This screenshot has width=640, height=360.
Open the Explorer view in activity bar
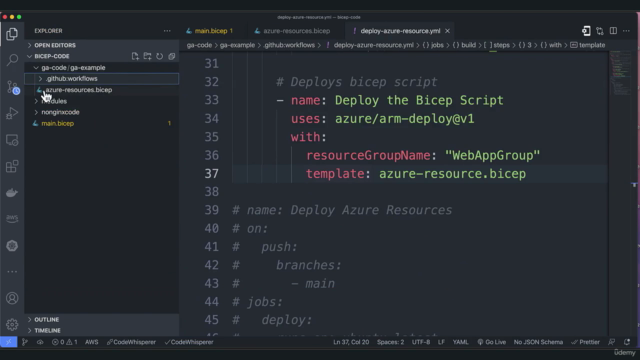click(x=12, y=34)
